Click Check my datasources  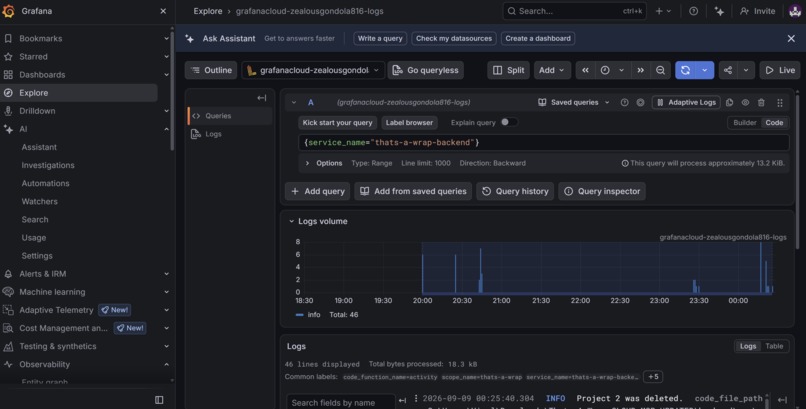454,39
